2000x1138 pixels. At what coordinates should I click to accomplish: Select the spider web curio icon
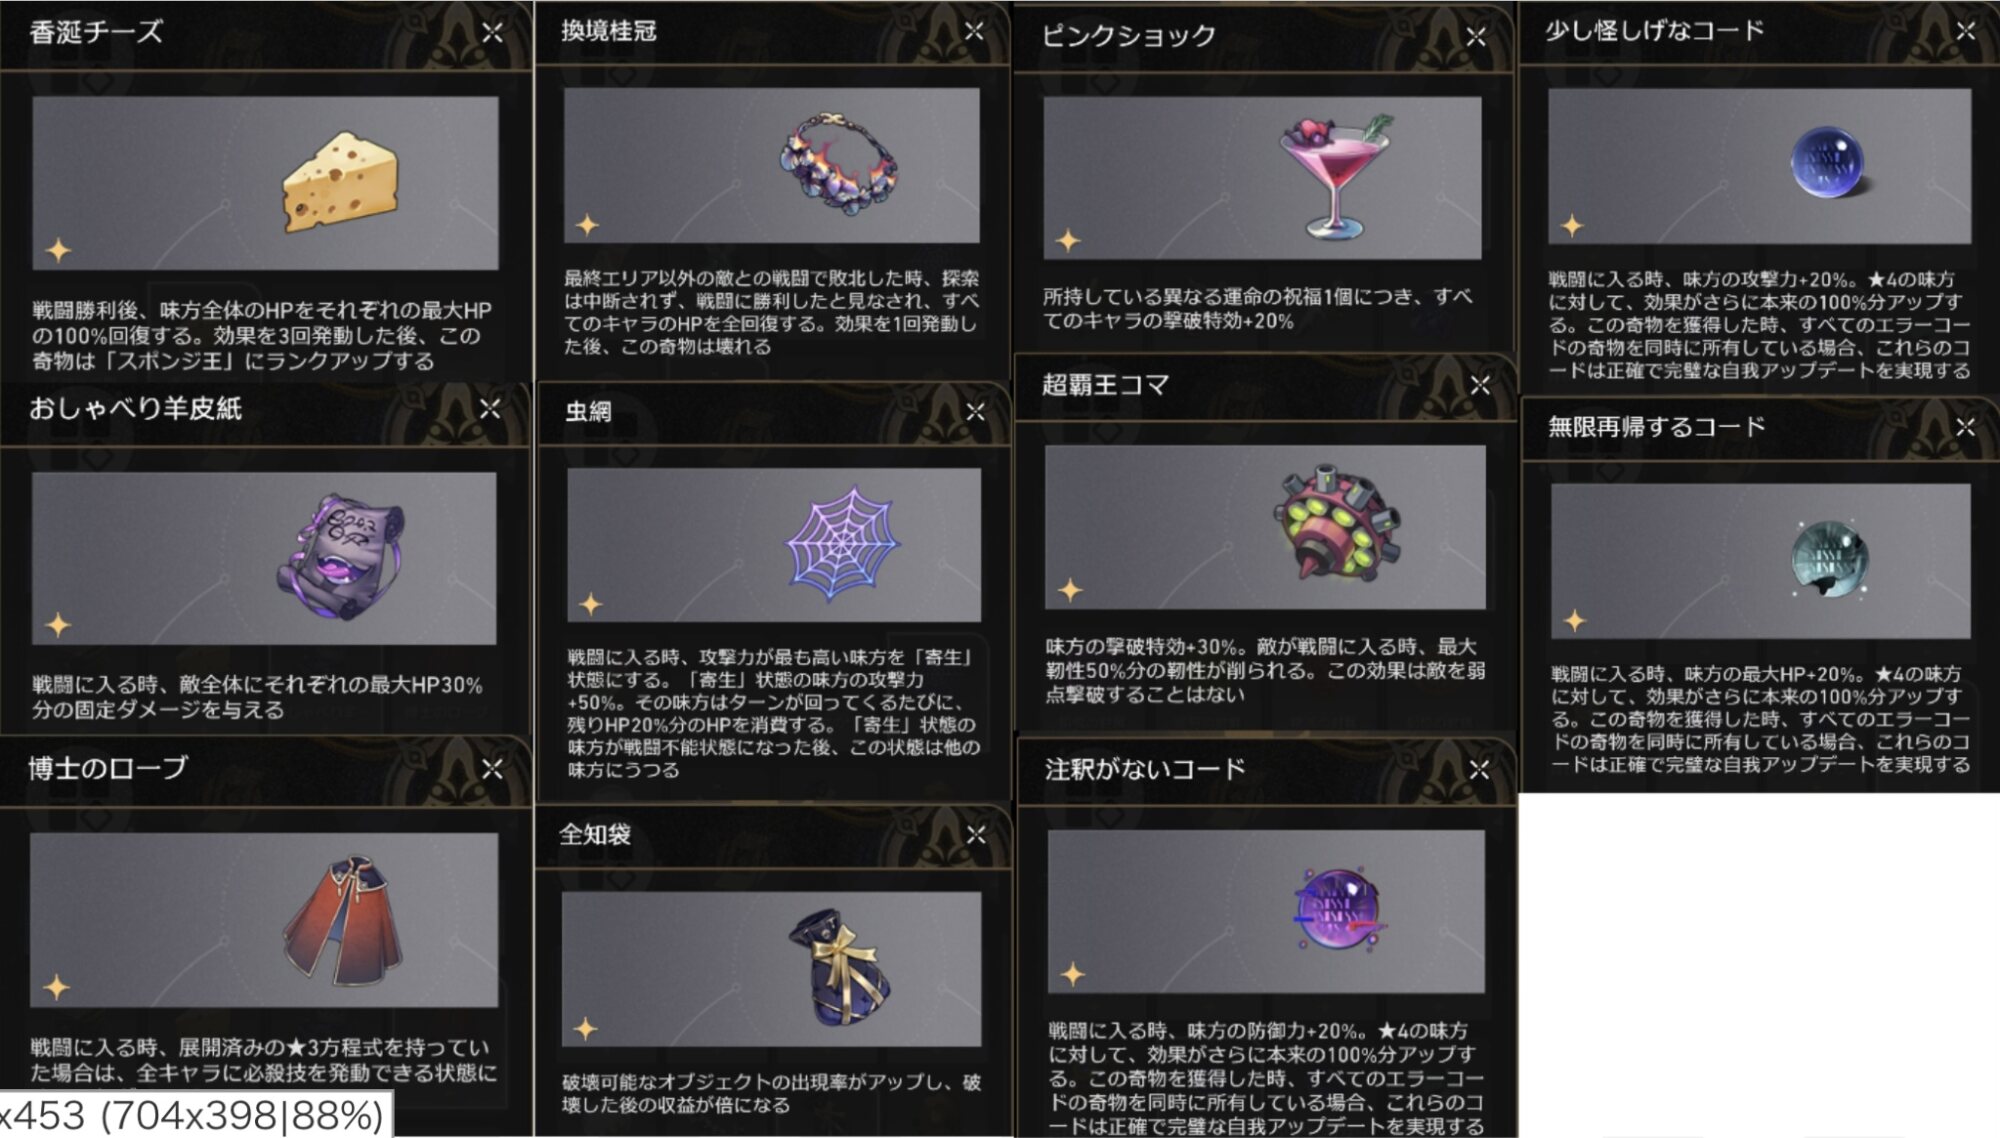843,543
